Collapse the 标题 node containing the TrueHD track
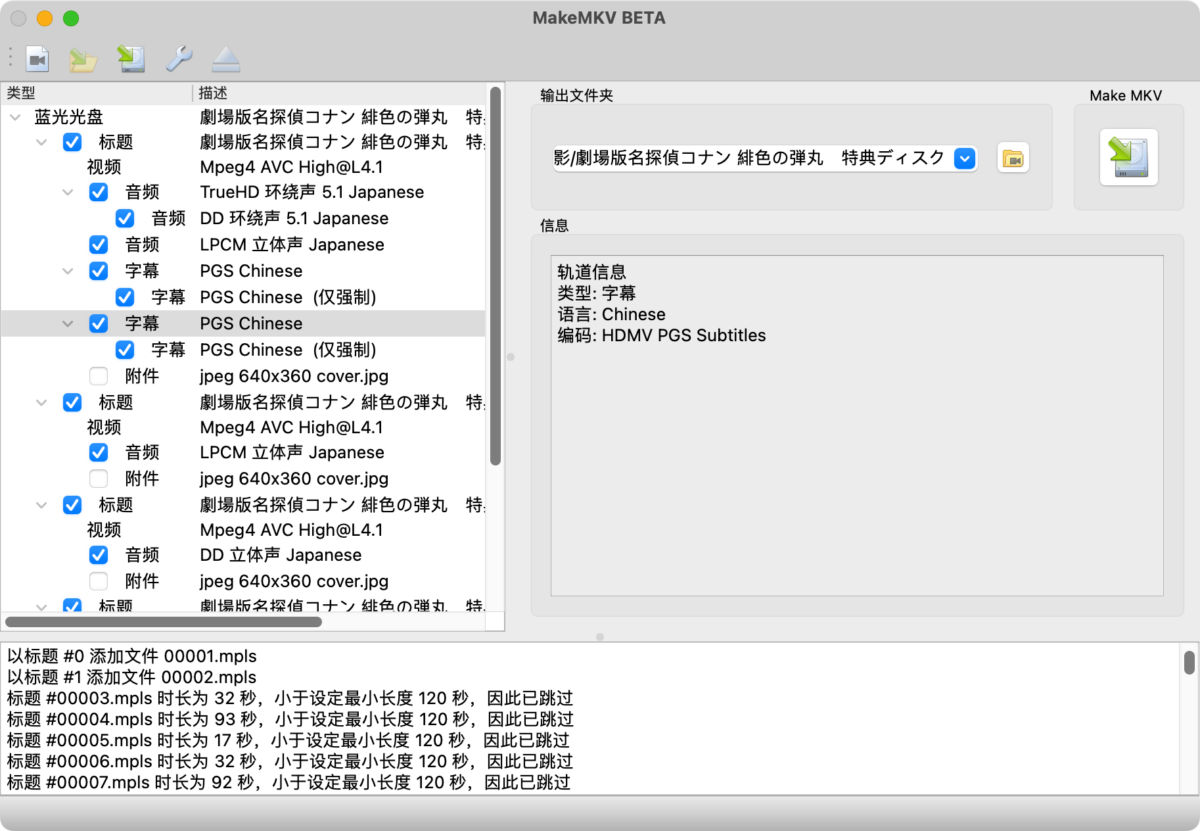Viewport: 1200px width, 831px height. click(x=42, y=143)
